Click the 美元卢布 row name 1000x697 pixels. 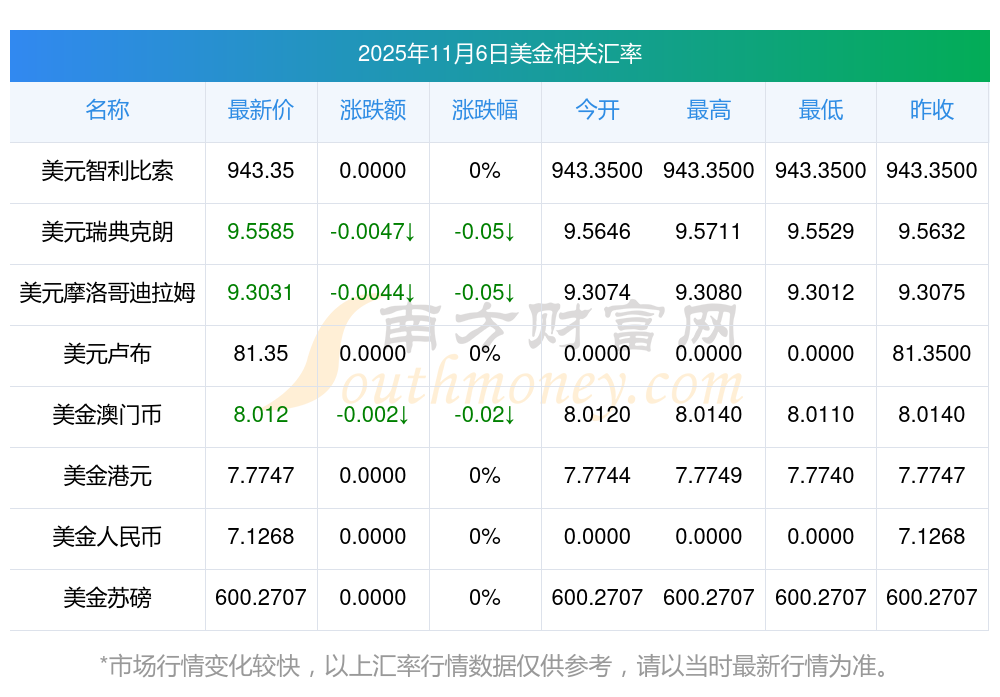[107, 354]
